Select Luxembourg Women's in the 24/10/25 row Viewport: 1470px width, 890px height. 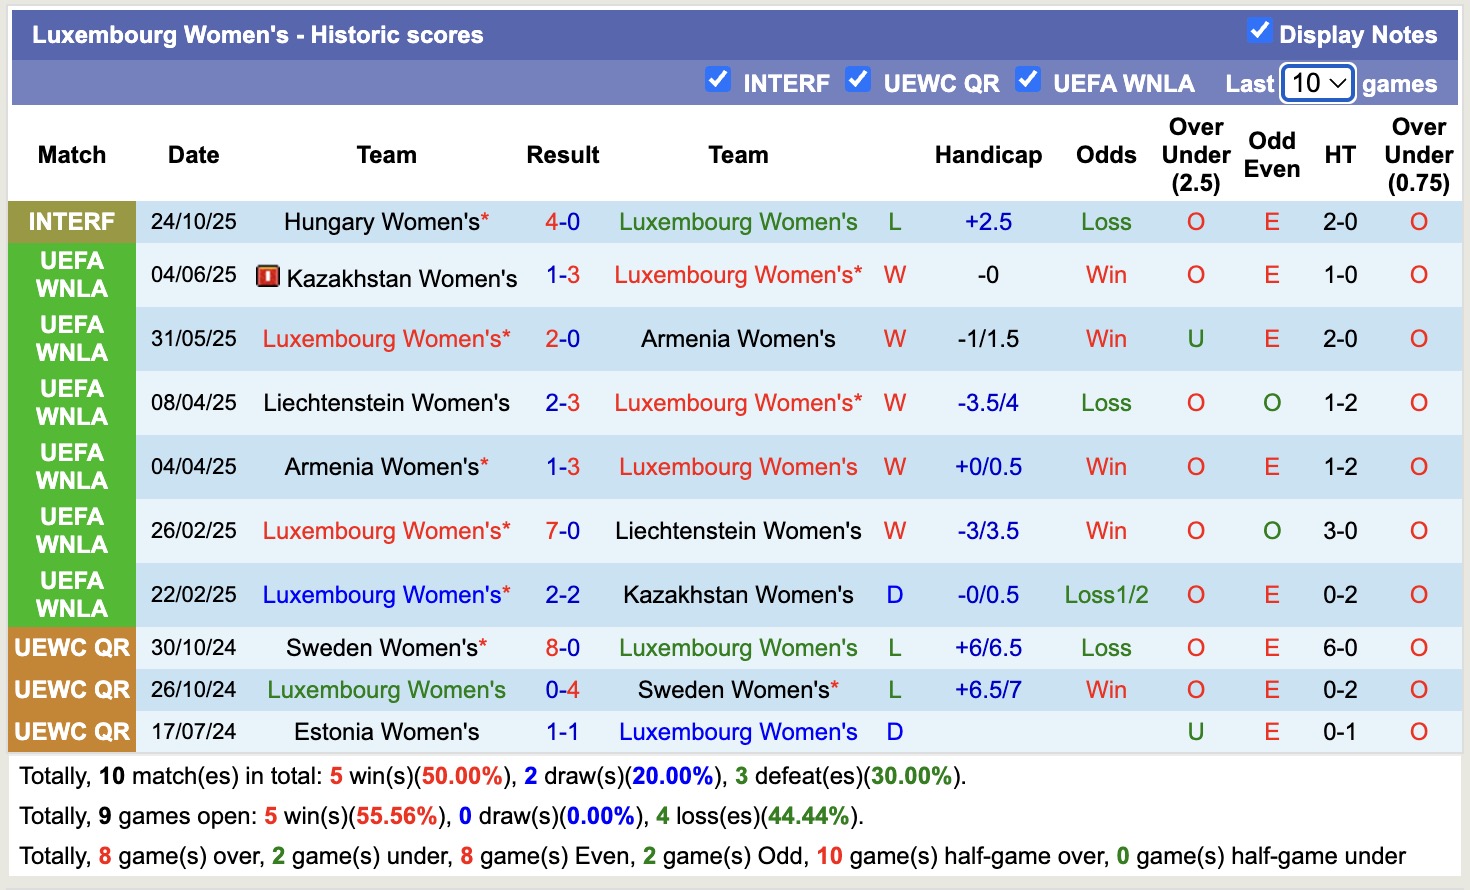tap(738, 221)
